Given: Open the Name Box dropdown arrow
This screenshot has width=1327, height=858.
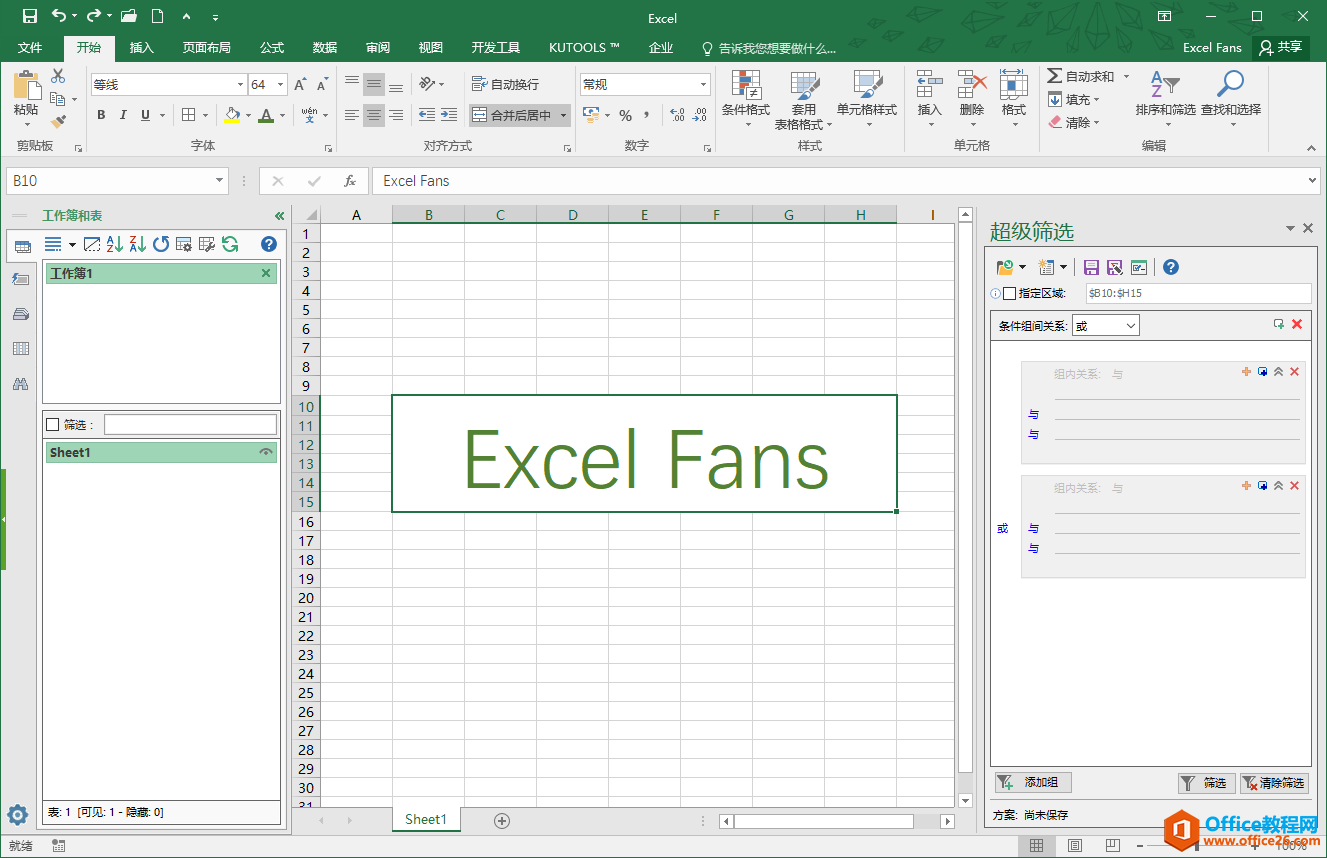Looking at the screenshot, I should pos(220,181).
